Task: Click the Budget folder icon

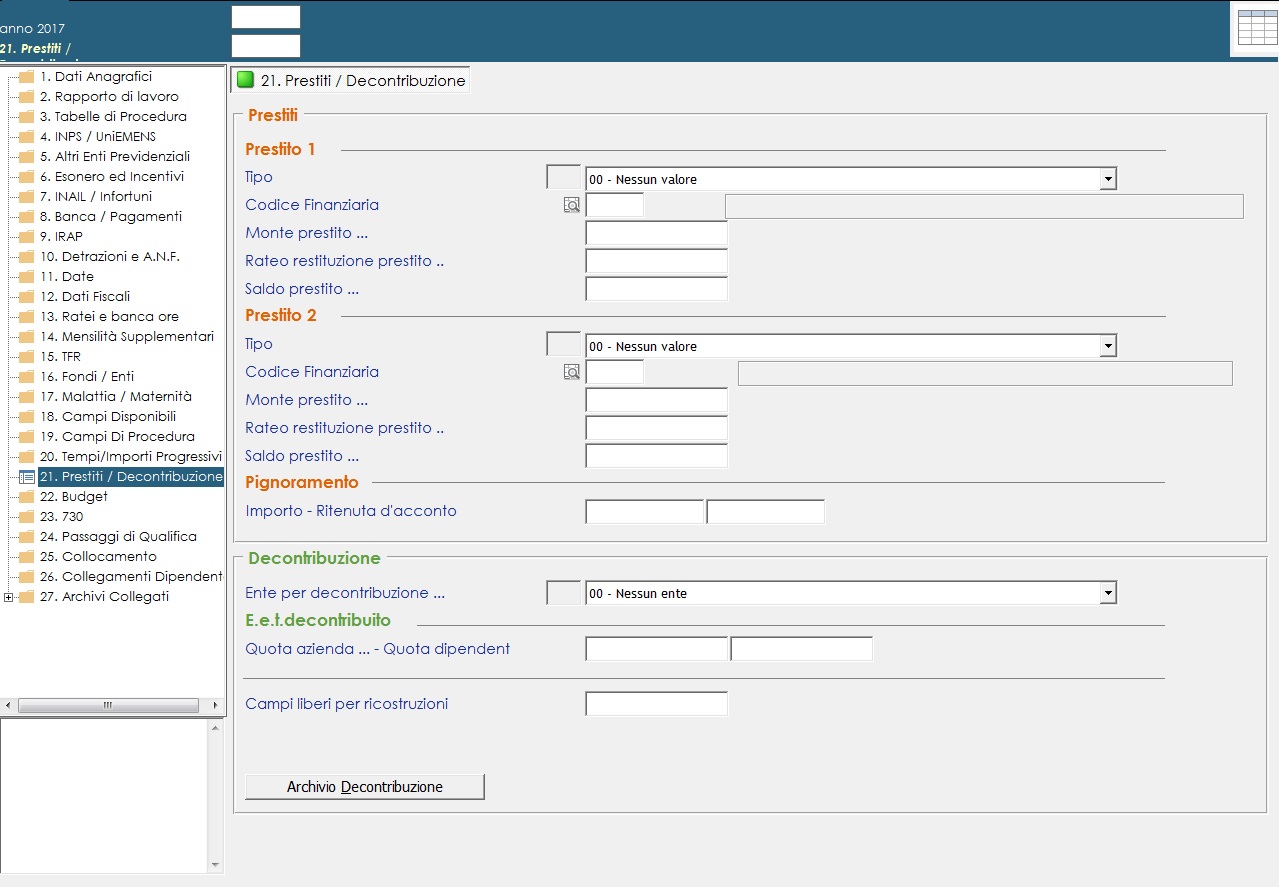Action: pyautogui.click(x=26, y=497)
